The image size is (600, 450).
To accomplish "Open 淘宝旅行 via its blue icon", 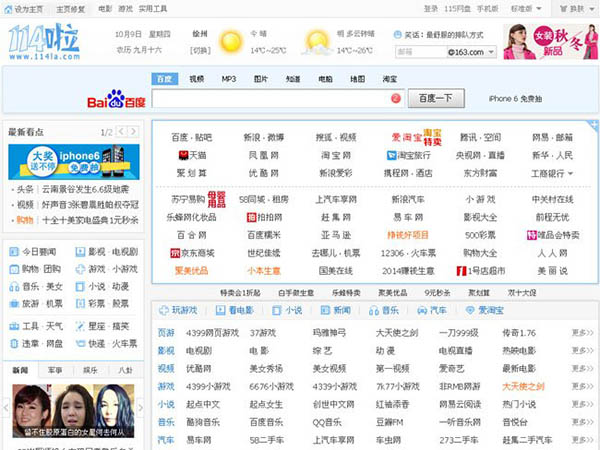I will point(391,155).
